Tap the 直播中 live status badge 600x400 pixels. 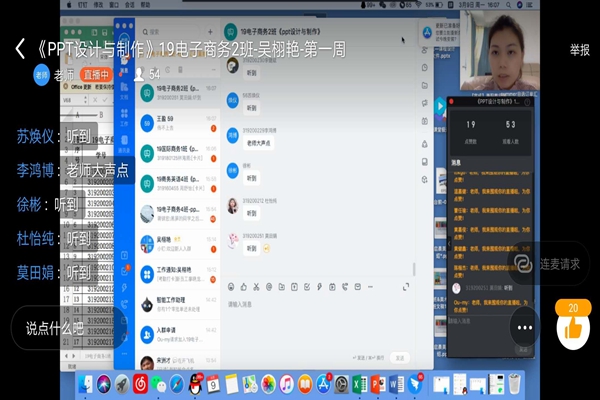(97, 74)
